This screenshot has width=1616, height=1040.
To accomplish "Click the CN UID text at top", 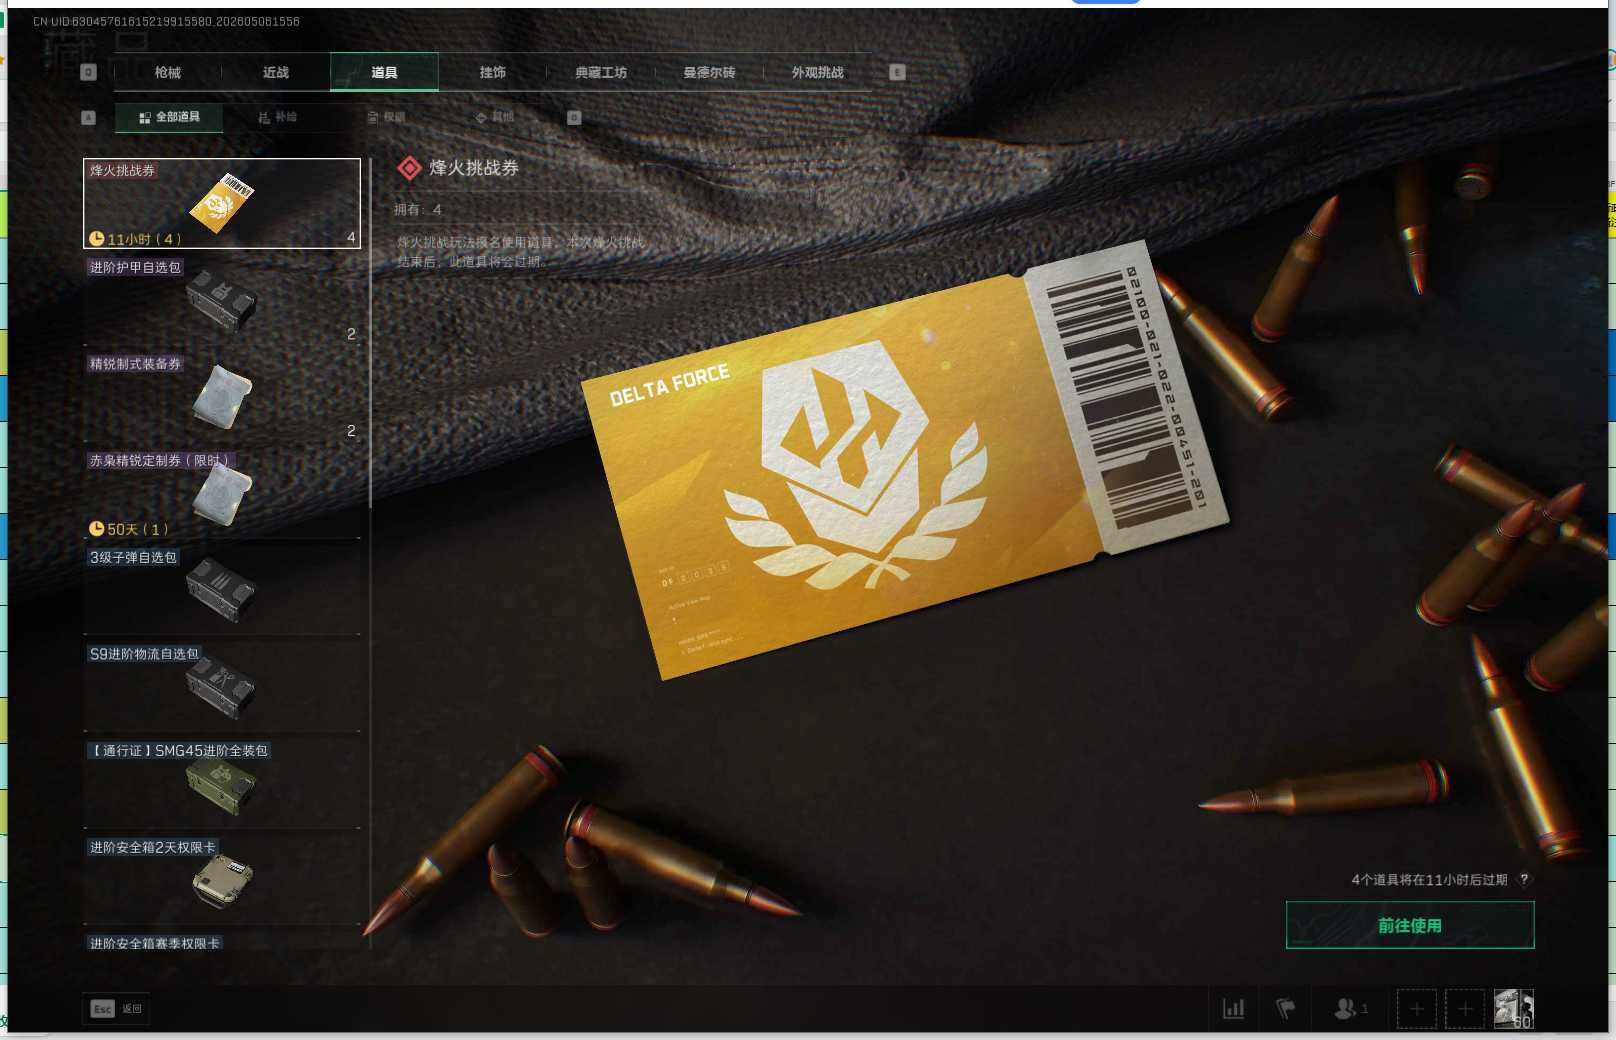I will tap(166, 21).
